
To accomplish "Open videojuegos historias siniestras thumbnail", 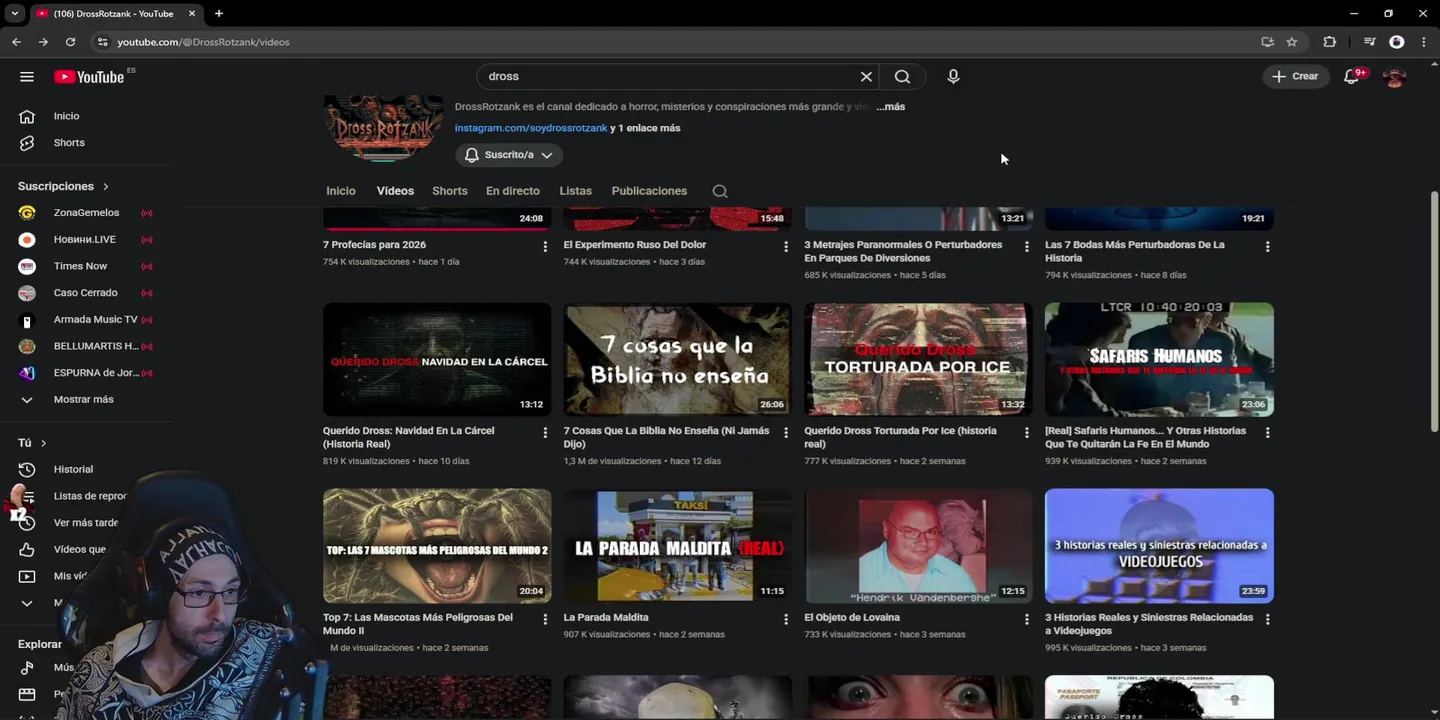I will tap(1159, 545).
